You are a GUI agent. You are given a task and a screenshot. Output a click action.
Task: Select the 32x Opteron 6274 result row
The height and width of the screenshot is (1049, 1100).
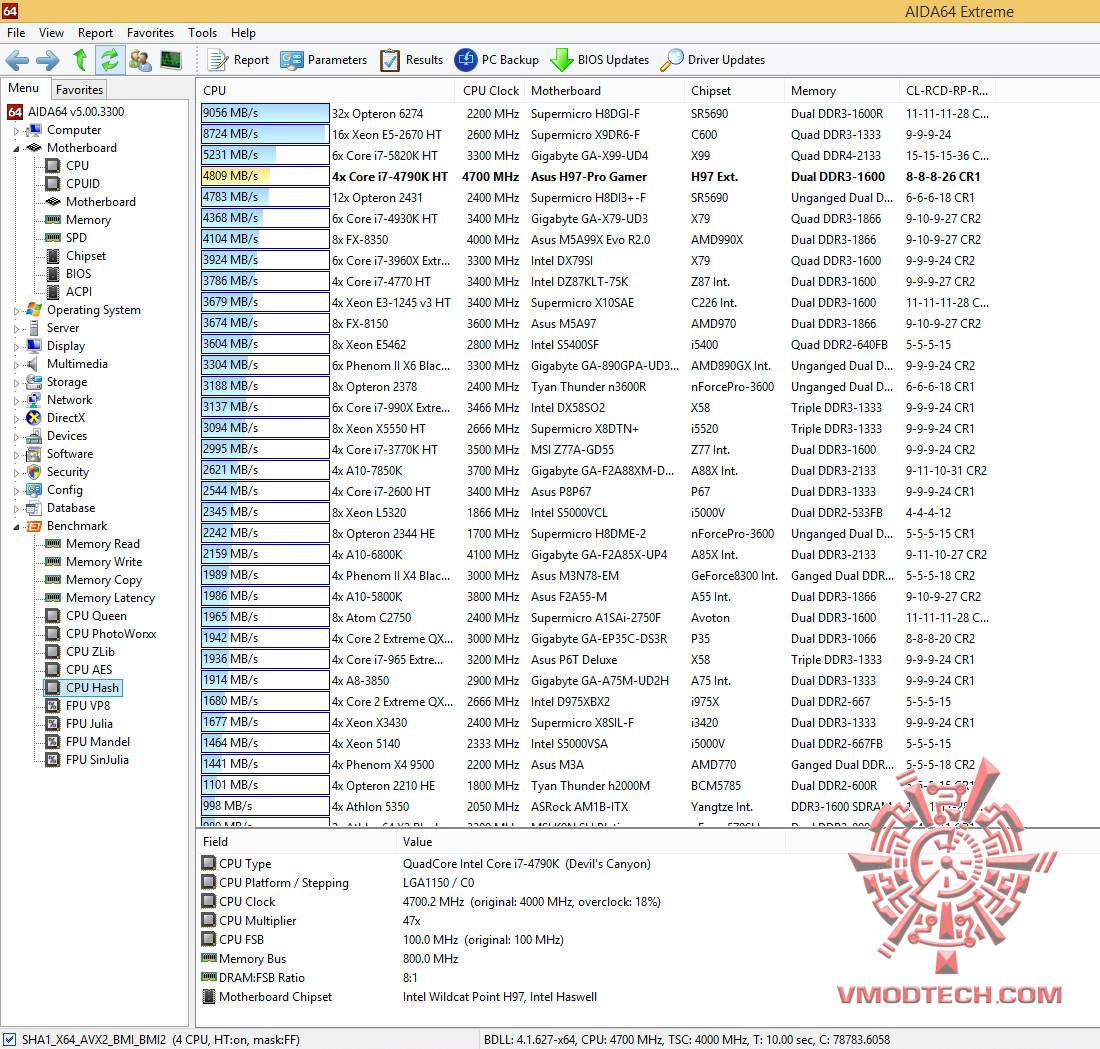[x=596, y=114]
